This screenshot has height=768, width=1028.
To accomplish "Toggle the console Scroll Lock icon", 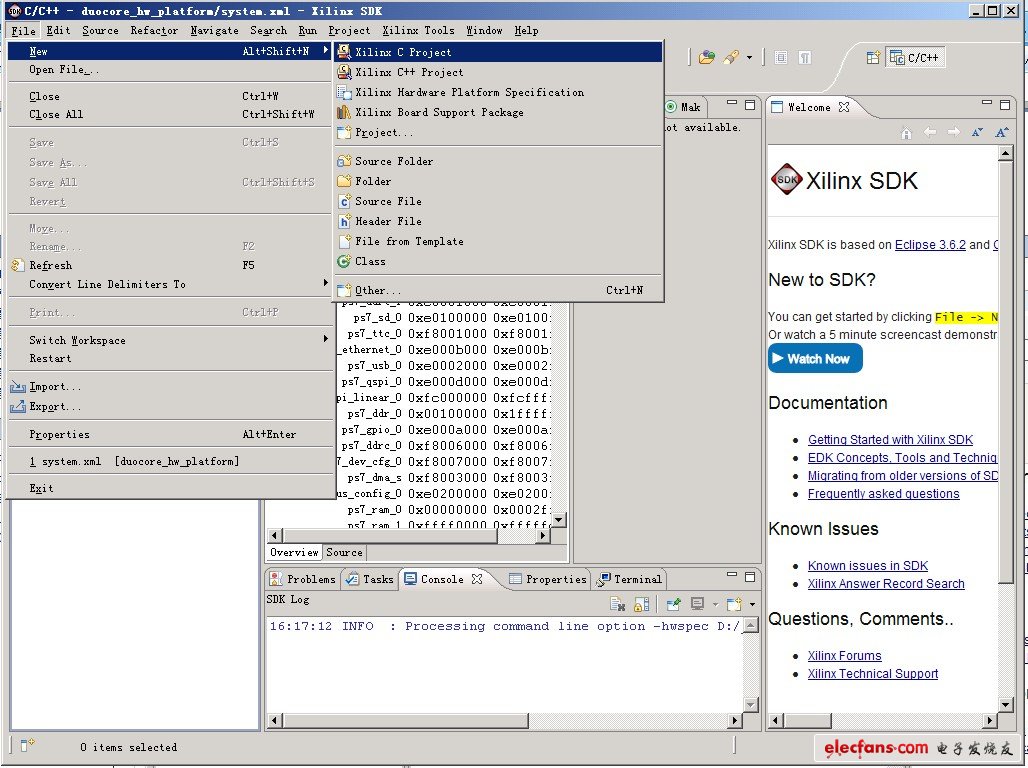I will point(641,604).
